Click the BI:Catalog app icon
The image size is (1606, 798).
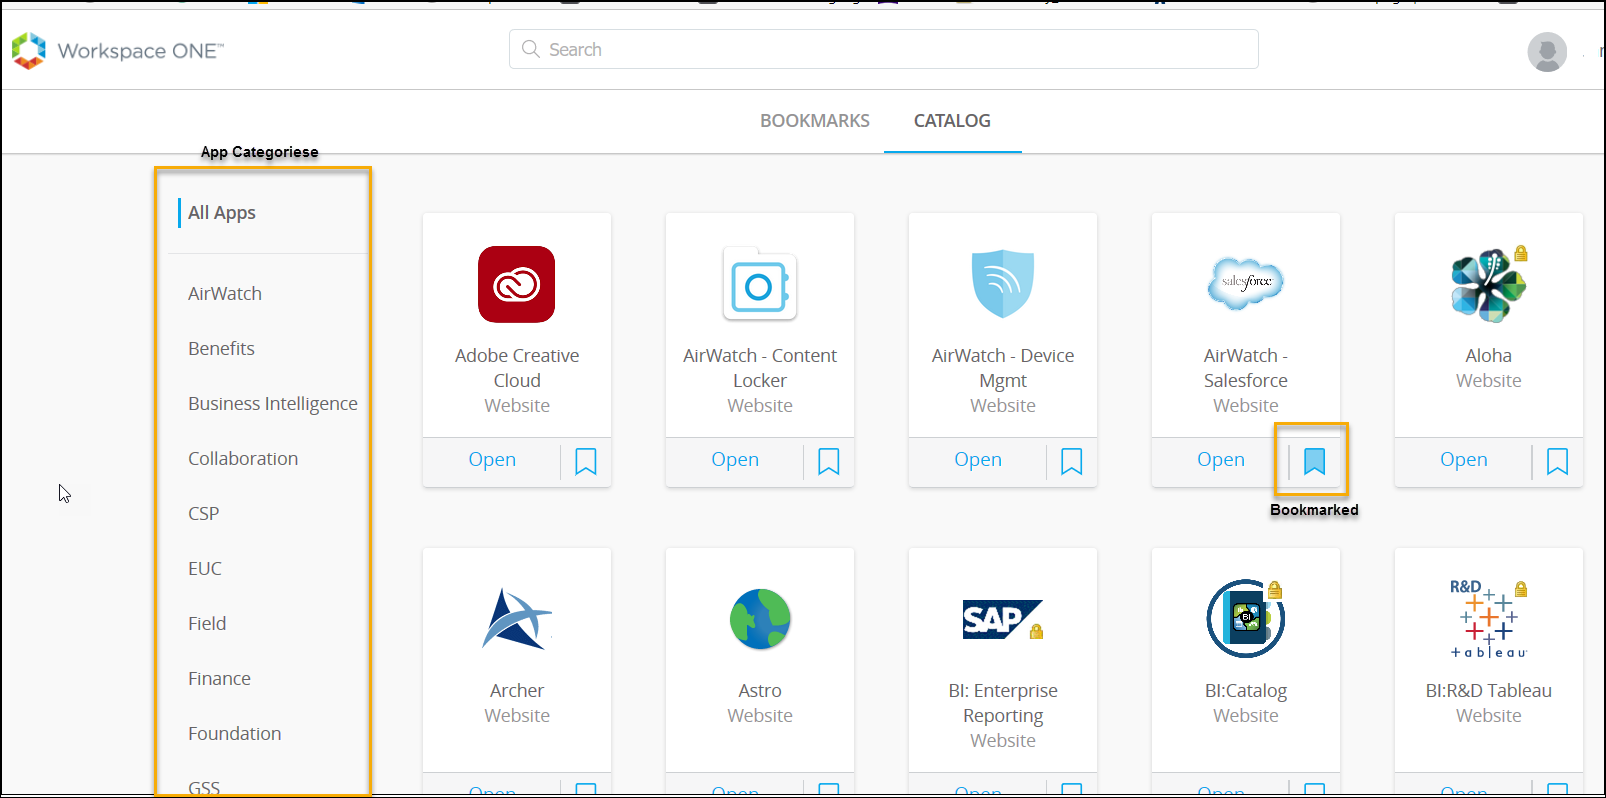click(1246, 619)
